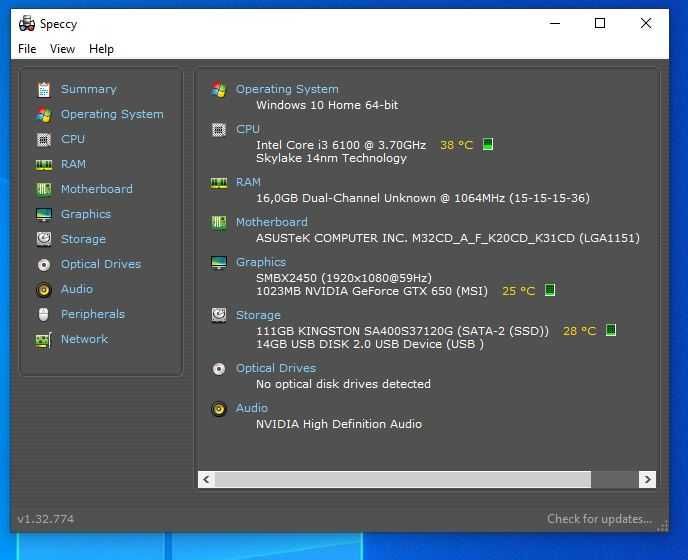Click the NVIDIA GeForce GTX 650 line
Screen dimensions: 688x560
point(372,291)
